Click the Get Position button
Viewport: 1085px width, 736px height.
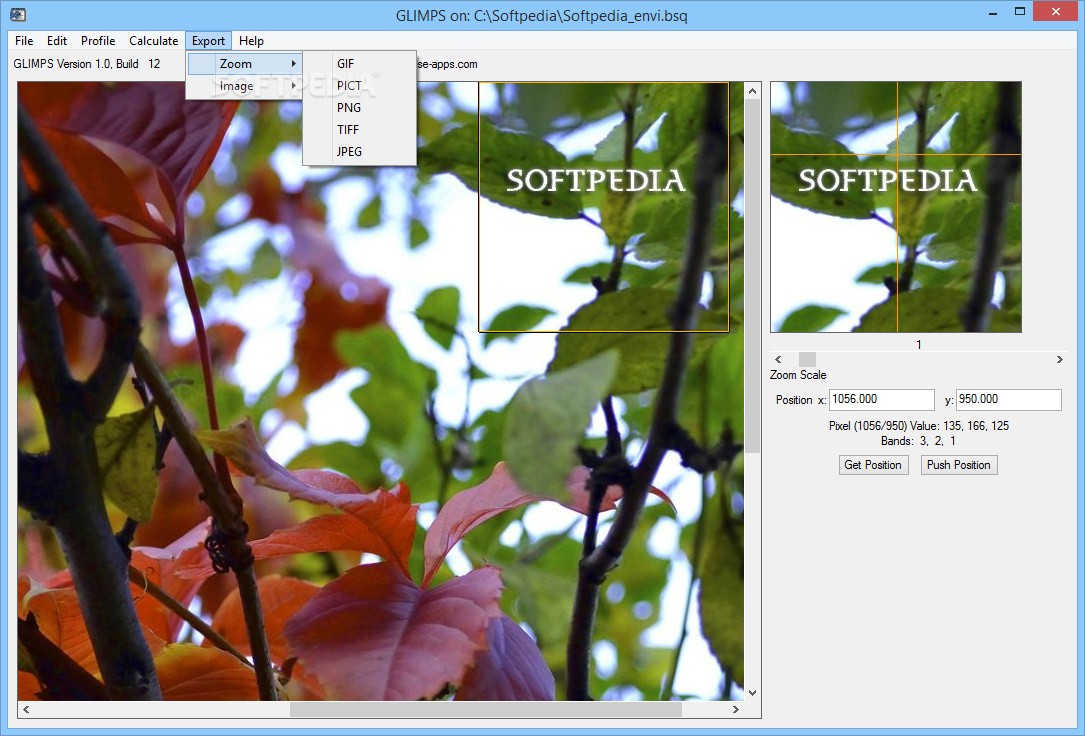[873, 465]
